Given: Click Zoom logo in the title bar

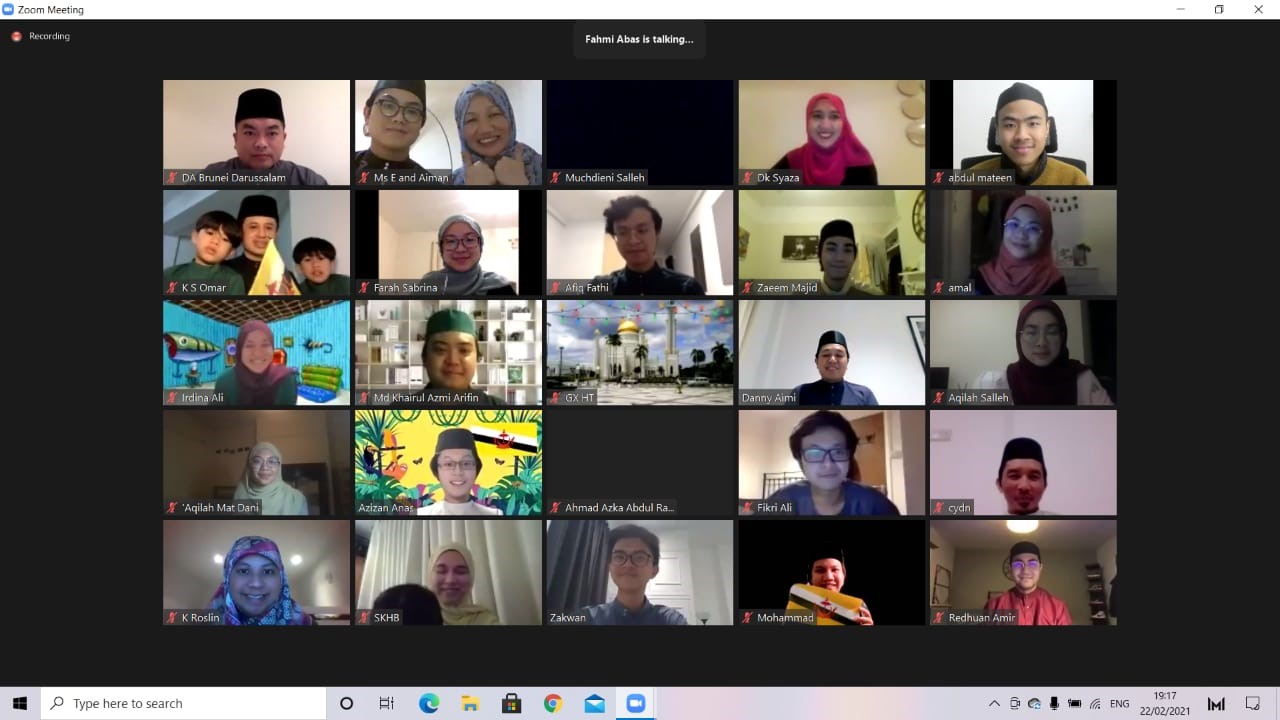Looking at the screenshot, I should pos(8,9).
